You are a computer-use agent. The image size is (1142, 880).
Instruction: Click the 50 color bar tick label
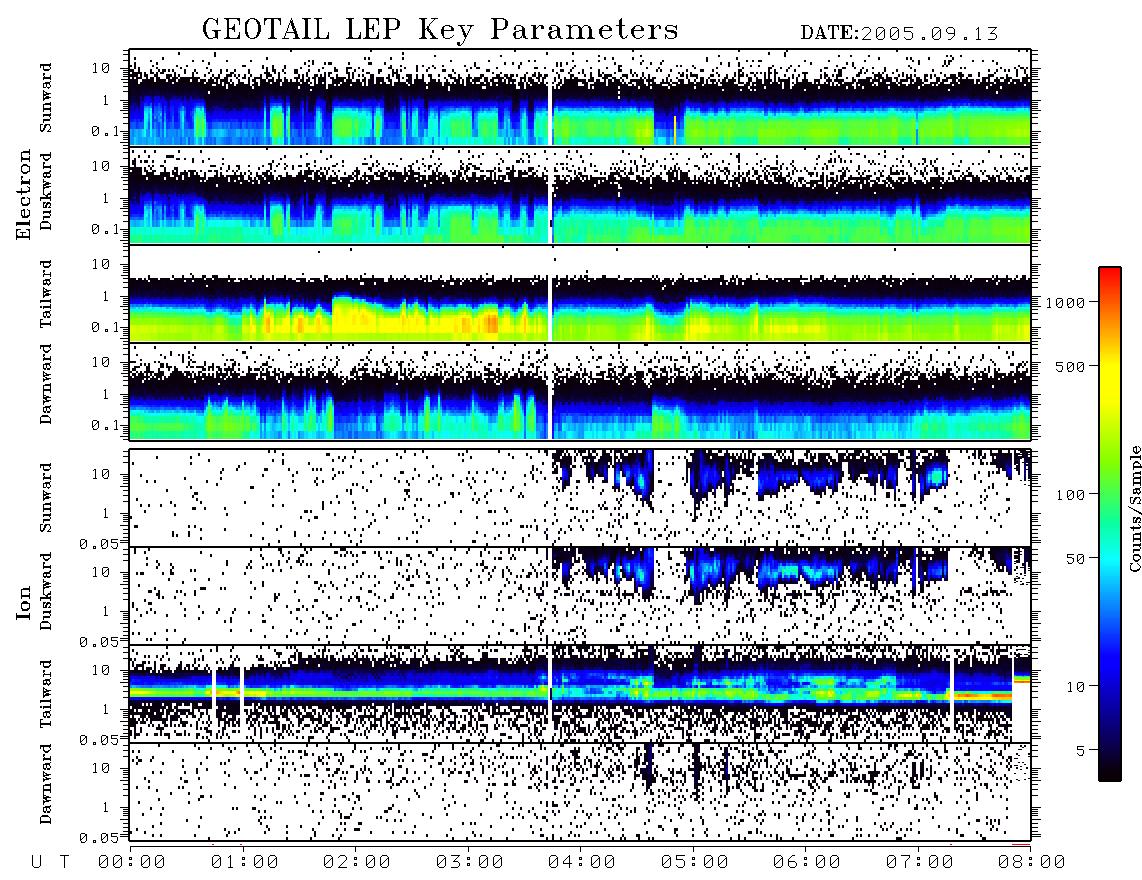(1075, 559)
